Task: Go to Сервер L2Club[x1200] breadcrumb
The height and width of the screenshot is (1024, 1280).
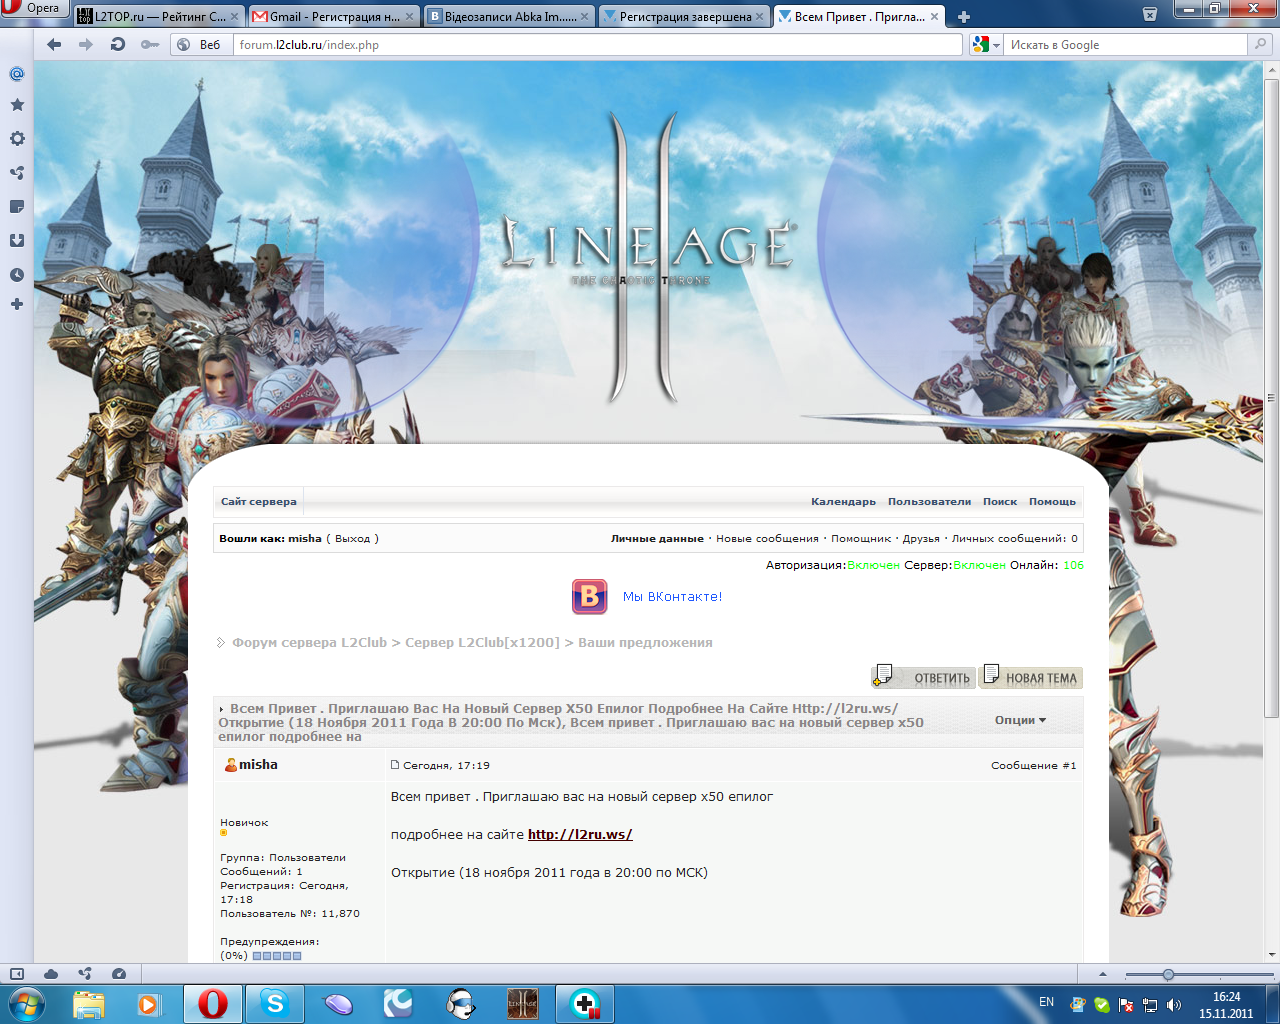Action: point(482,642)
